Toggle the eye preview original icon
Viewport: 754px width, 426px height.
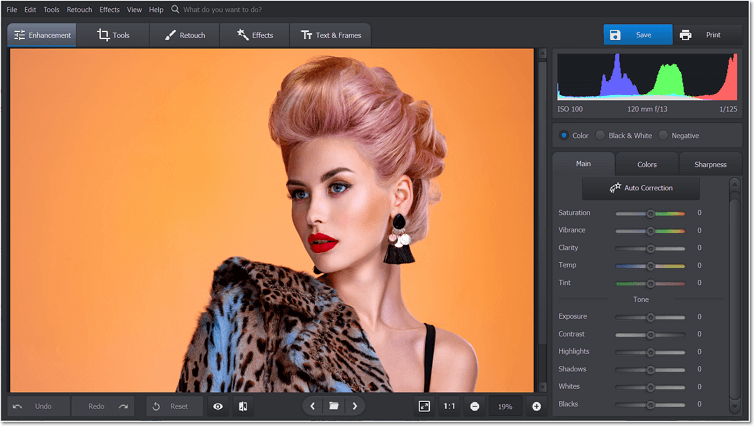[218, 406]
